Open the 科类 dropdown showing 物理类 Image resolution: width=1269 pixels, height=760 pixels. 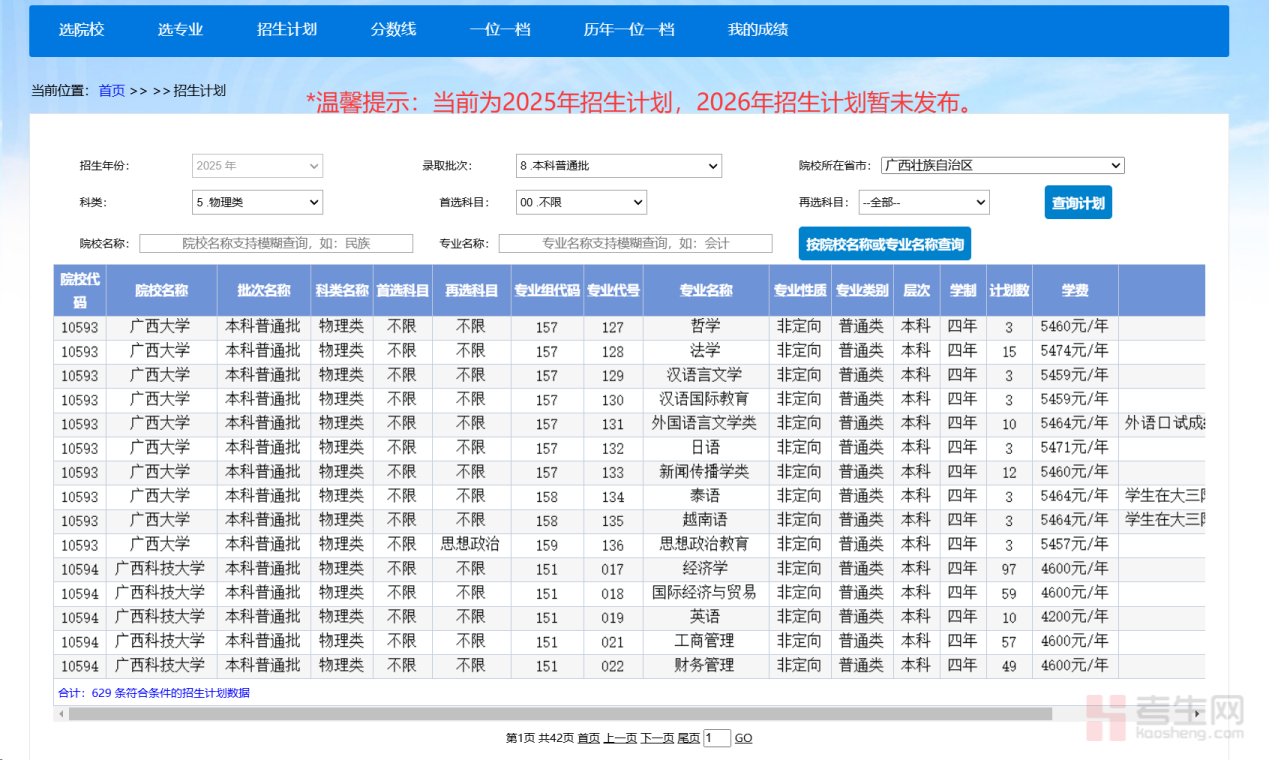coord(258,202)
